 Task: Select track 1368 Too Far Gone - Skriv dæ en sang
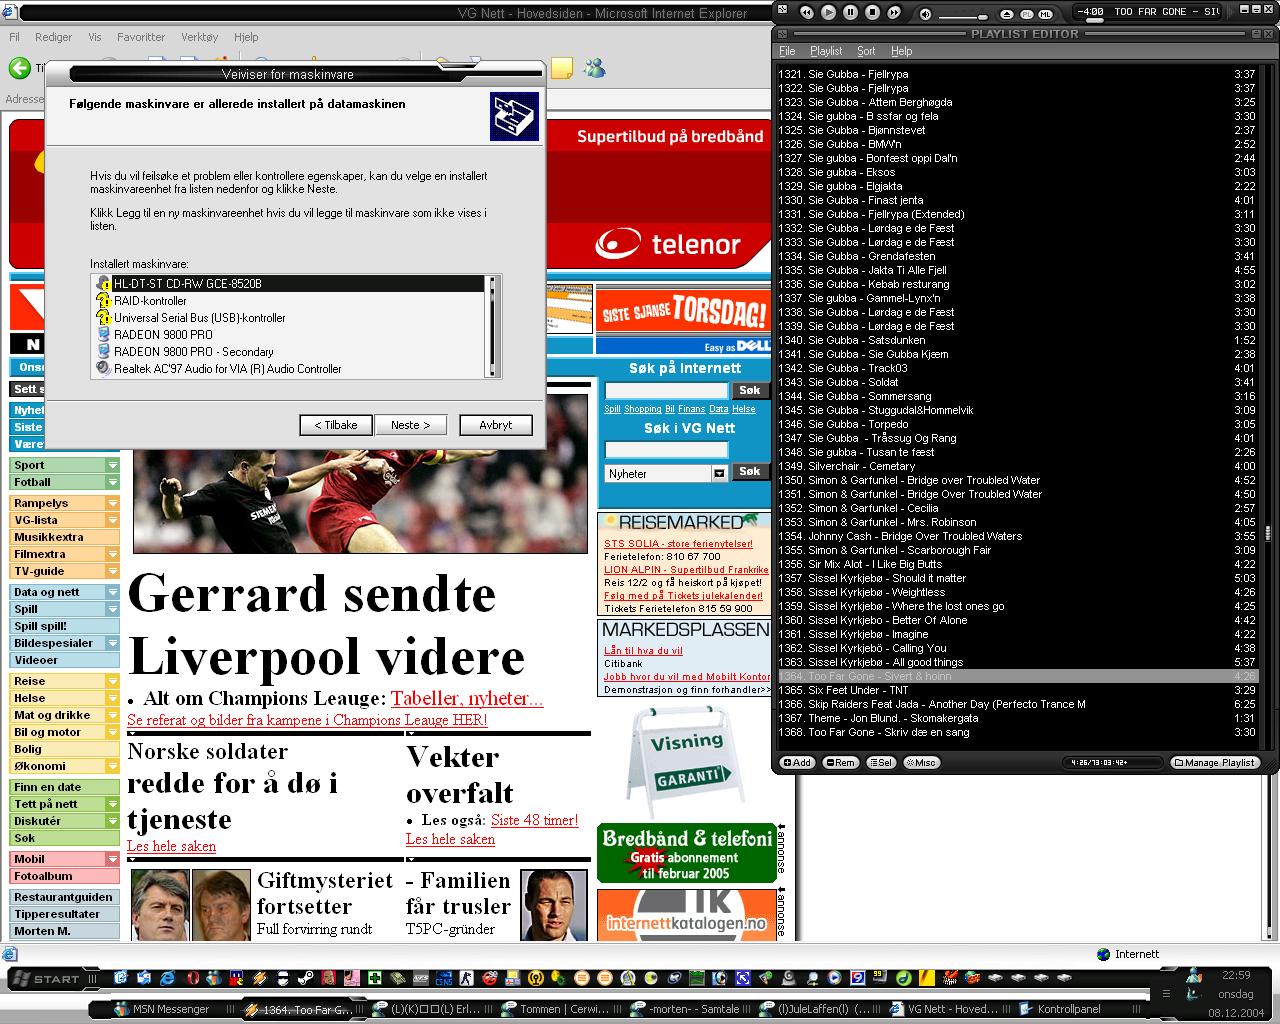(1017, 732)
